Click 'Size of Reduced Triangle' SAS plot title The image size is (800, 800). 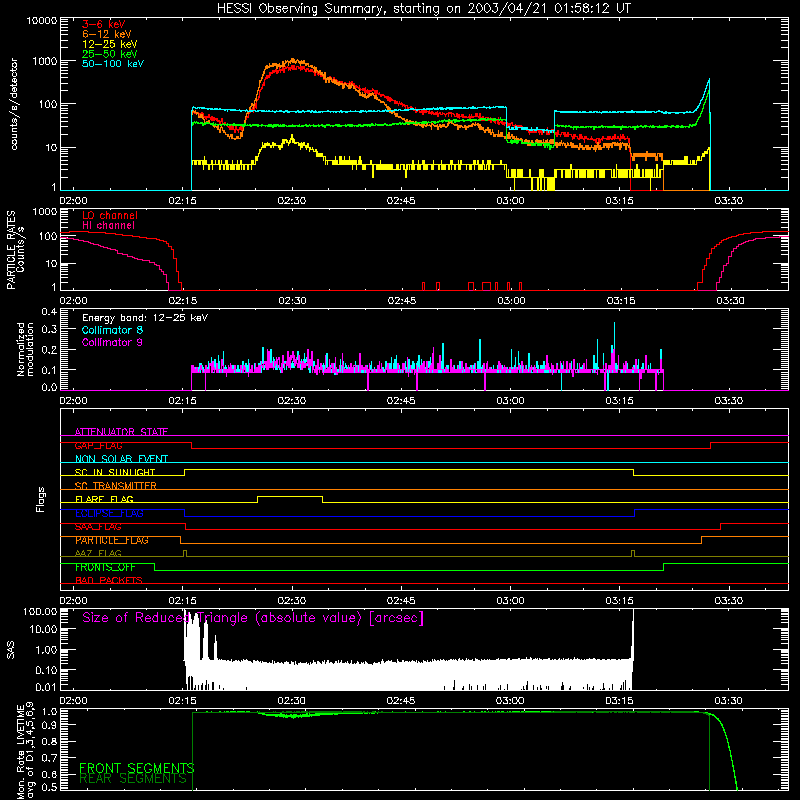click(253, 618)
